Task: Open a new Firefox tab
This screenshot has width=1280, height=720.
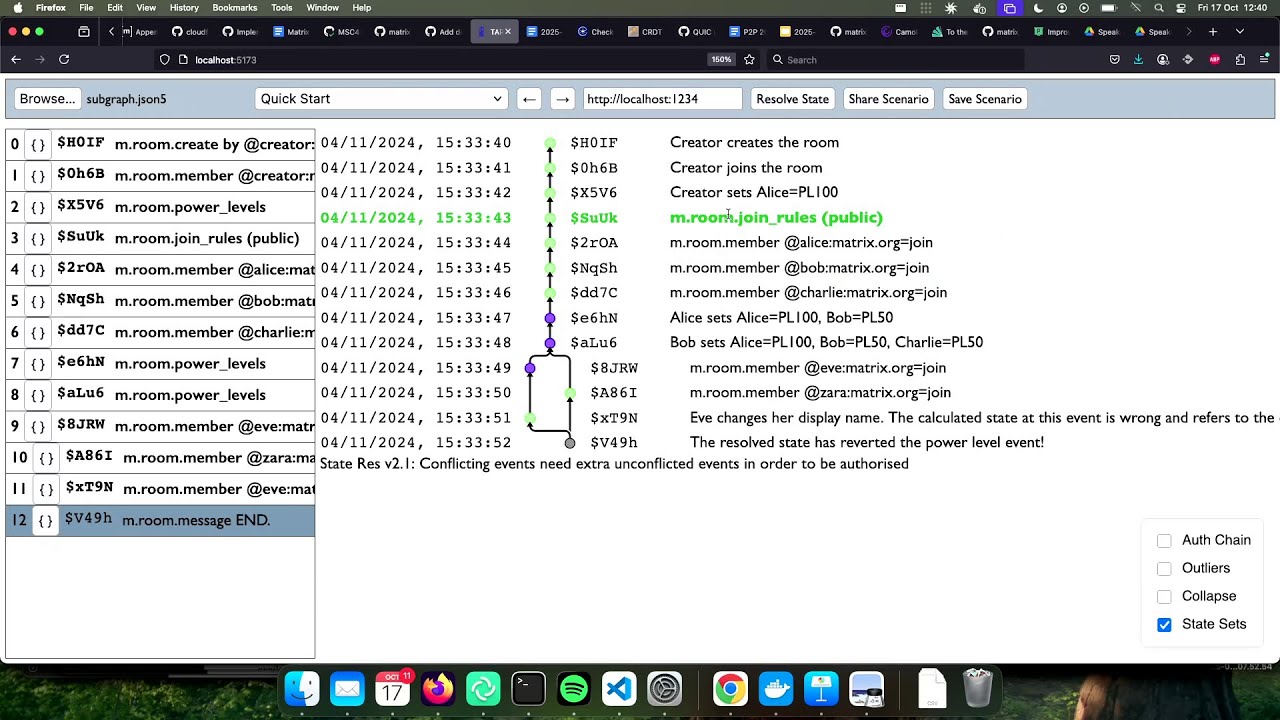Action: click(x=1213, y=32)
